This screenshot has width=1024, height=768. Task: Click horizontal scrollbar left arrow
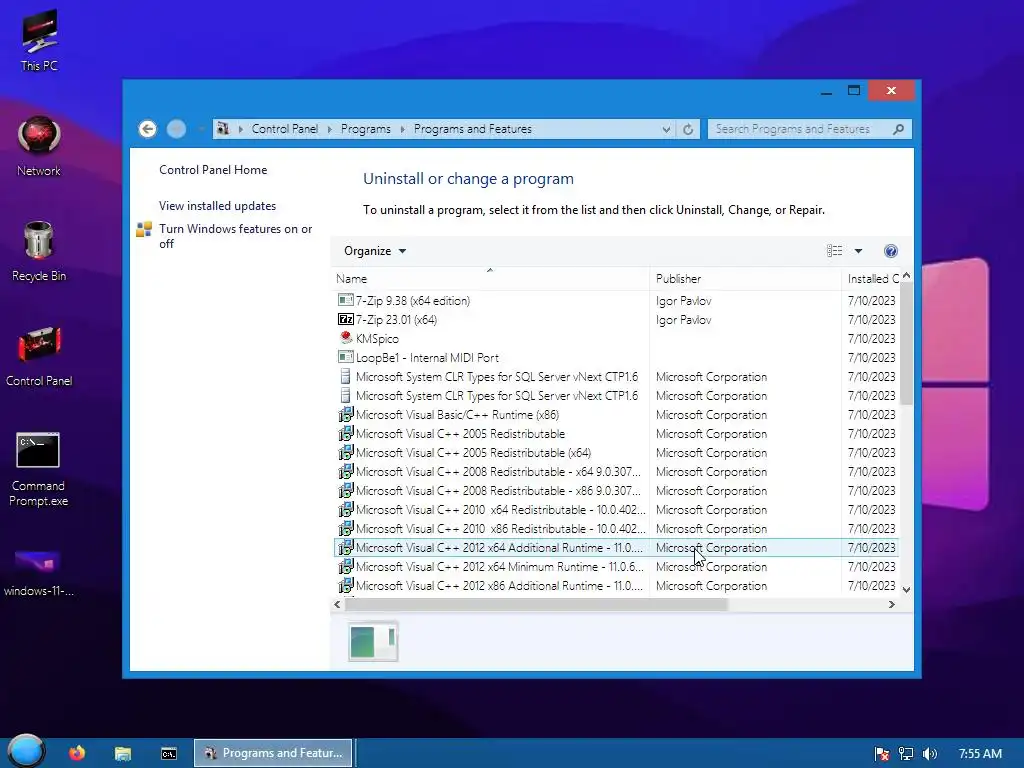[x=338, y=605]
